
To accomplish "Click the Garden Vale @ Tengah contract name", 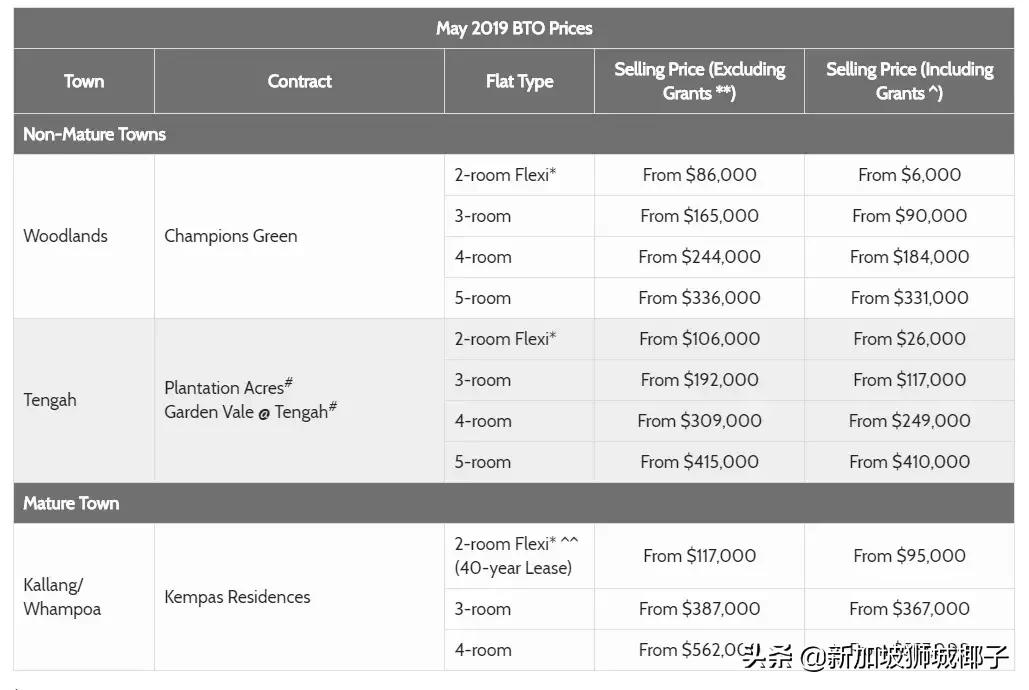I will [247, 412].
